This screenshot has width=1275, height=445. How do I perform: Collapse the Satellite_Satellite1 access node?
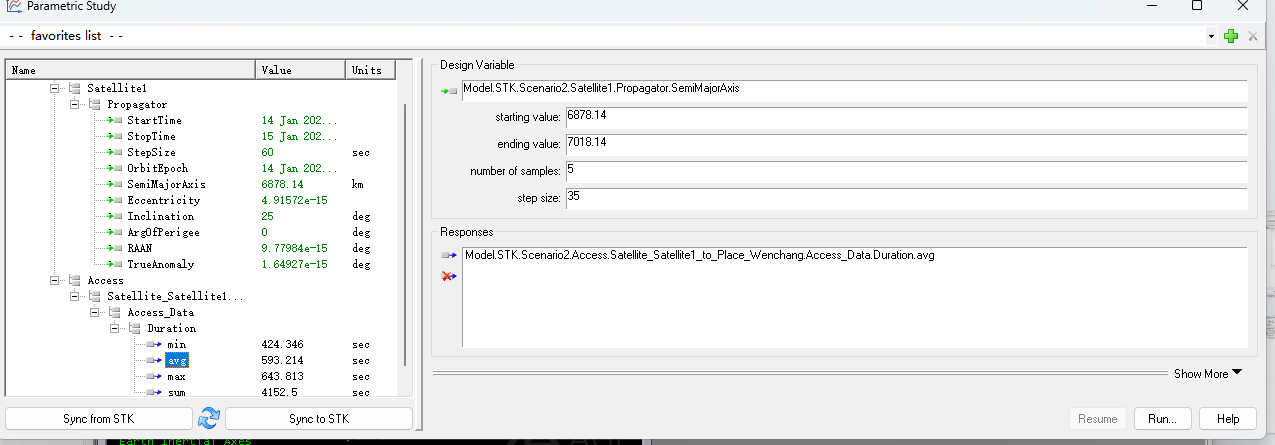click(x=75, y=296)
